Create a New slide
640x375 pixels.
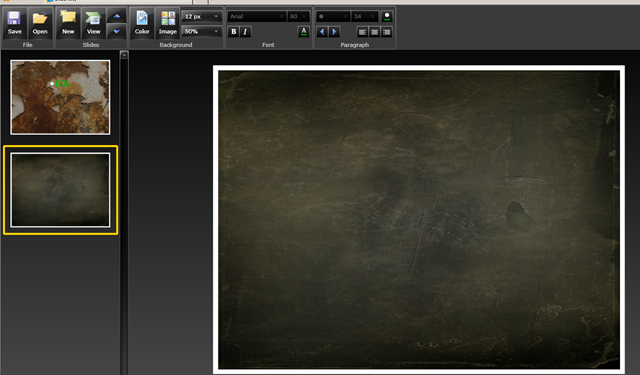click(x=68, y=23)
